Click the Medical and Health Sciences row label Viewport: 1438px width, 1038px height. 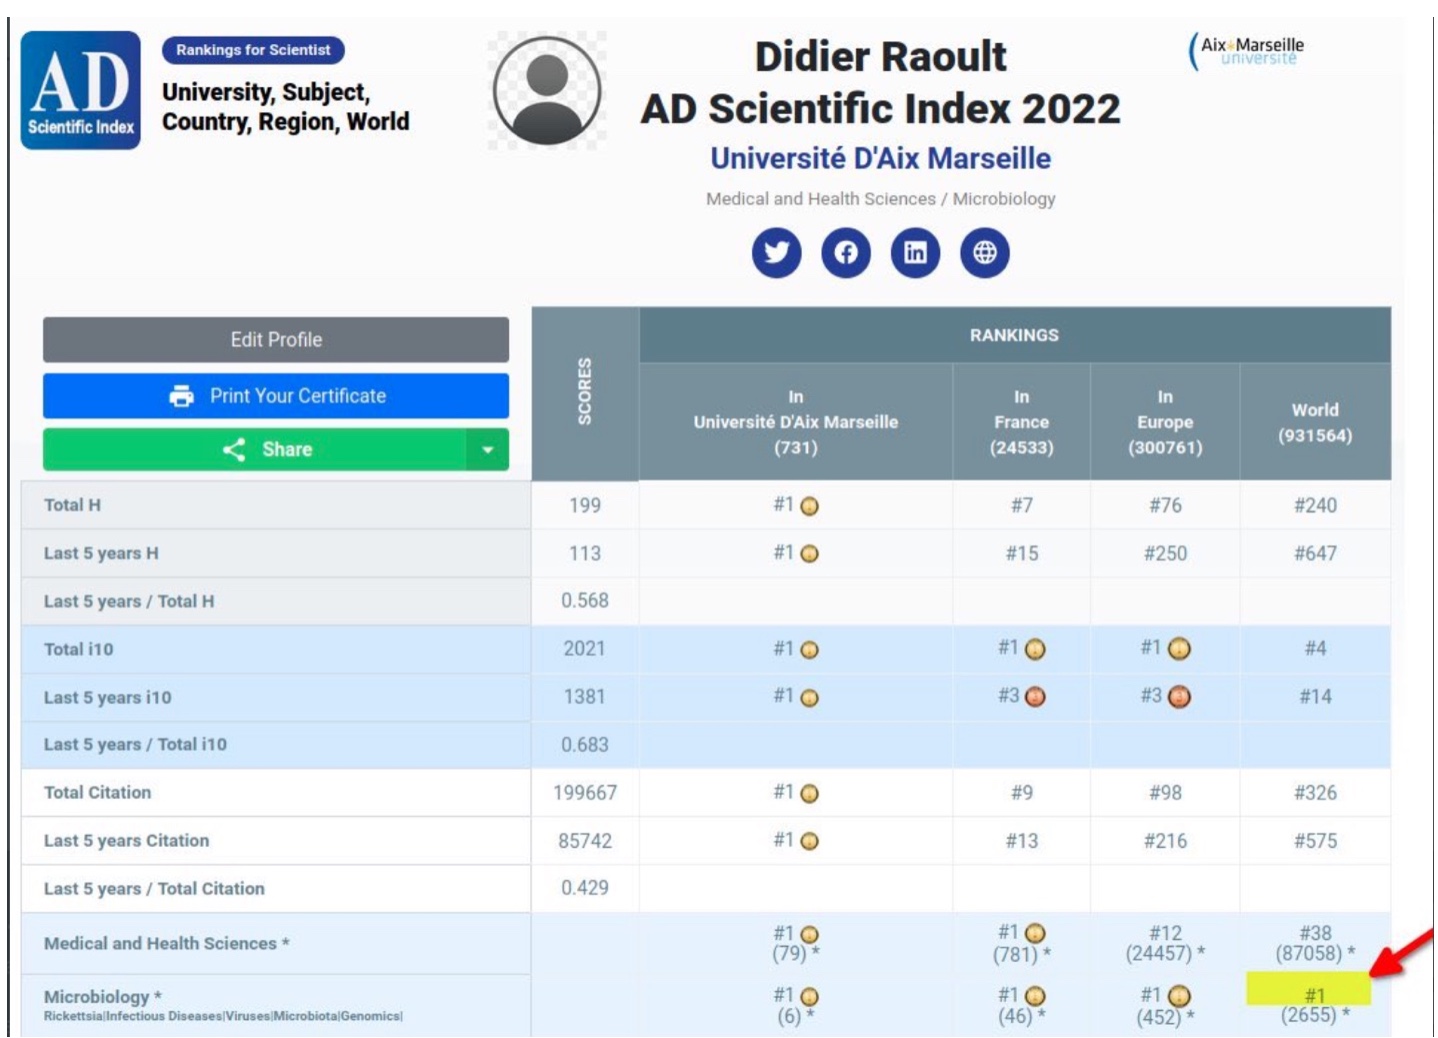coord(166,943)
